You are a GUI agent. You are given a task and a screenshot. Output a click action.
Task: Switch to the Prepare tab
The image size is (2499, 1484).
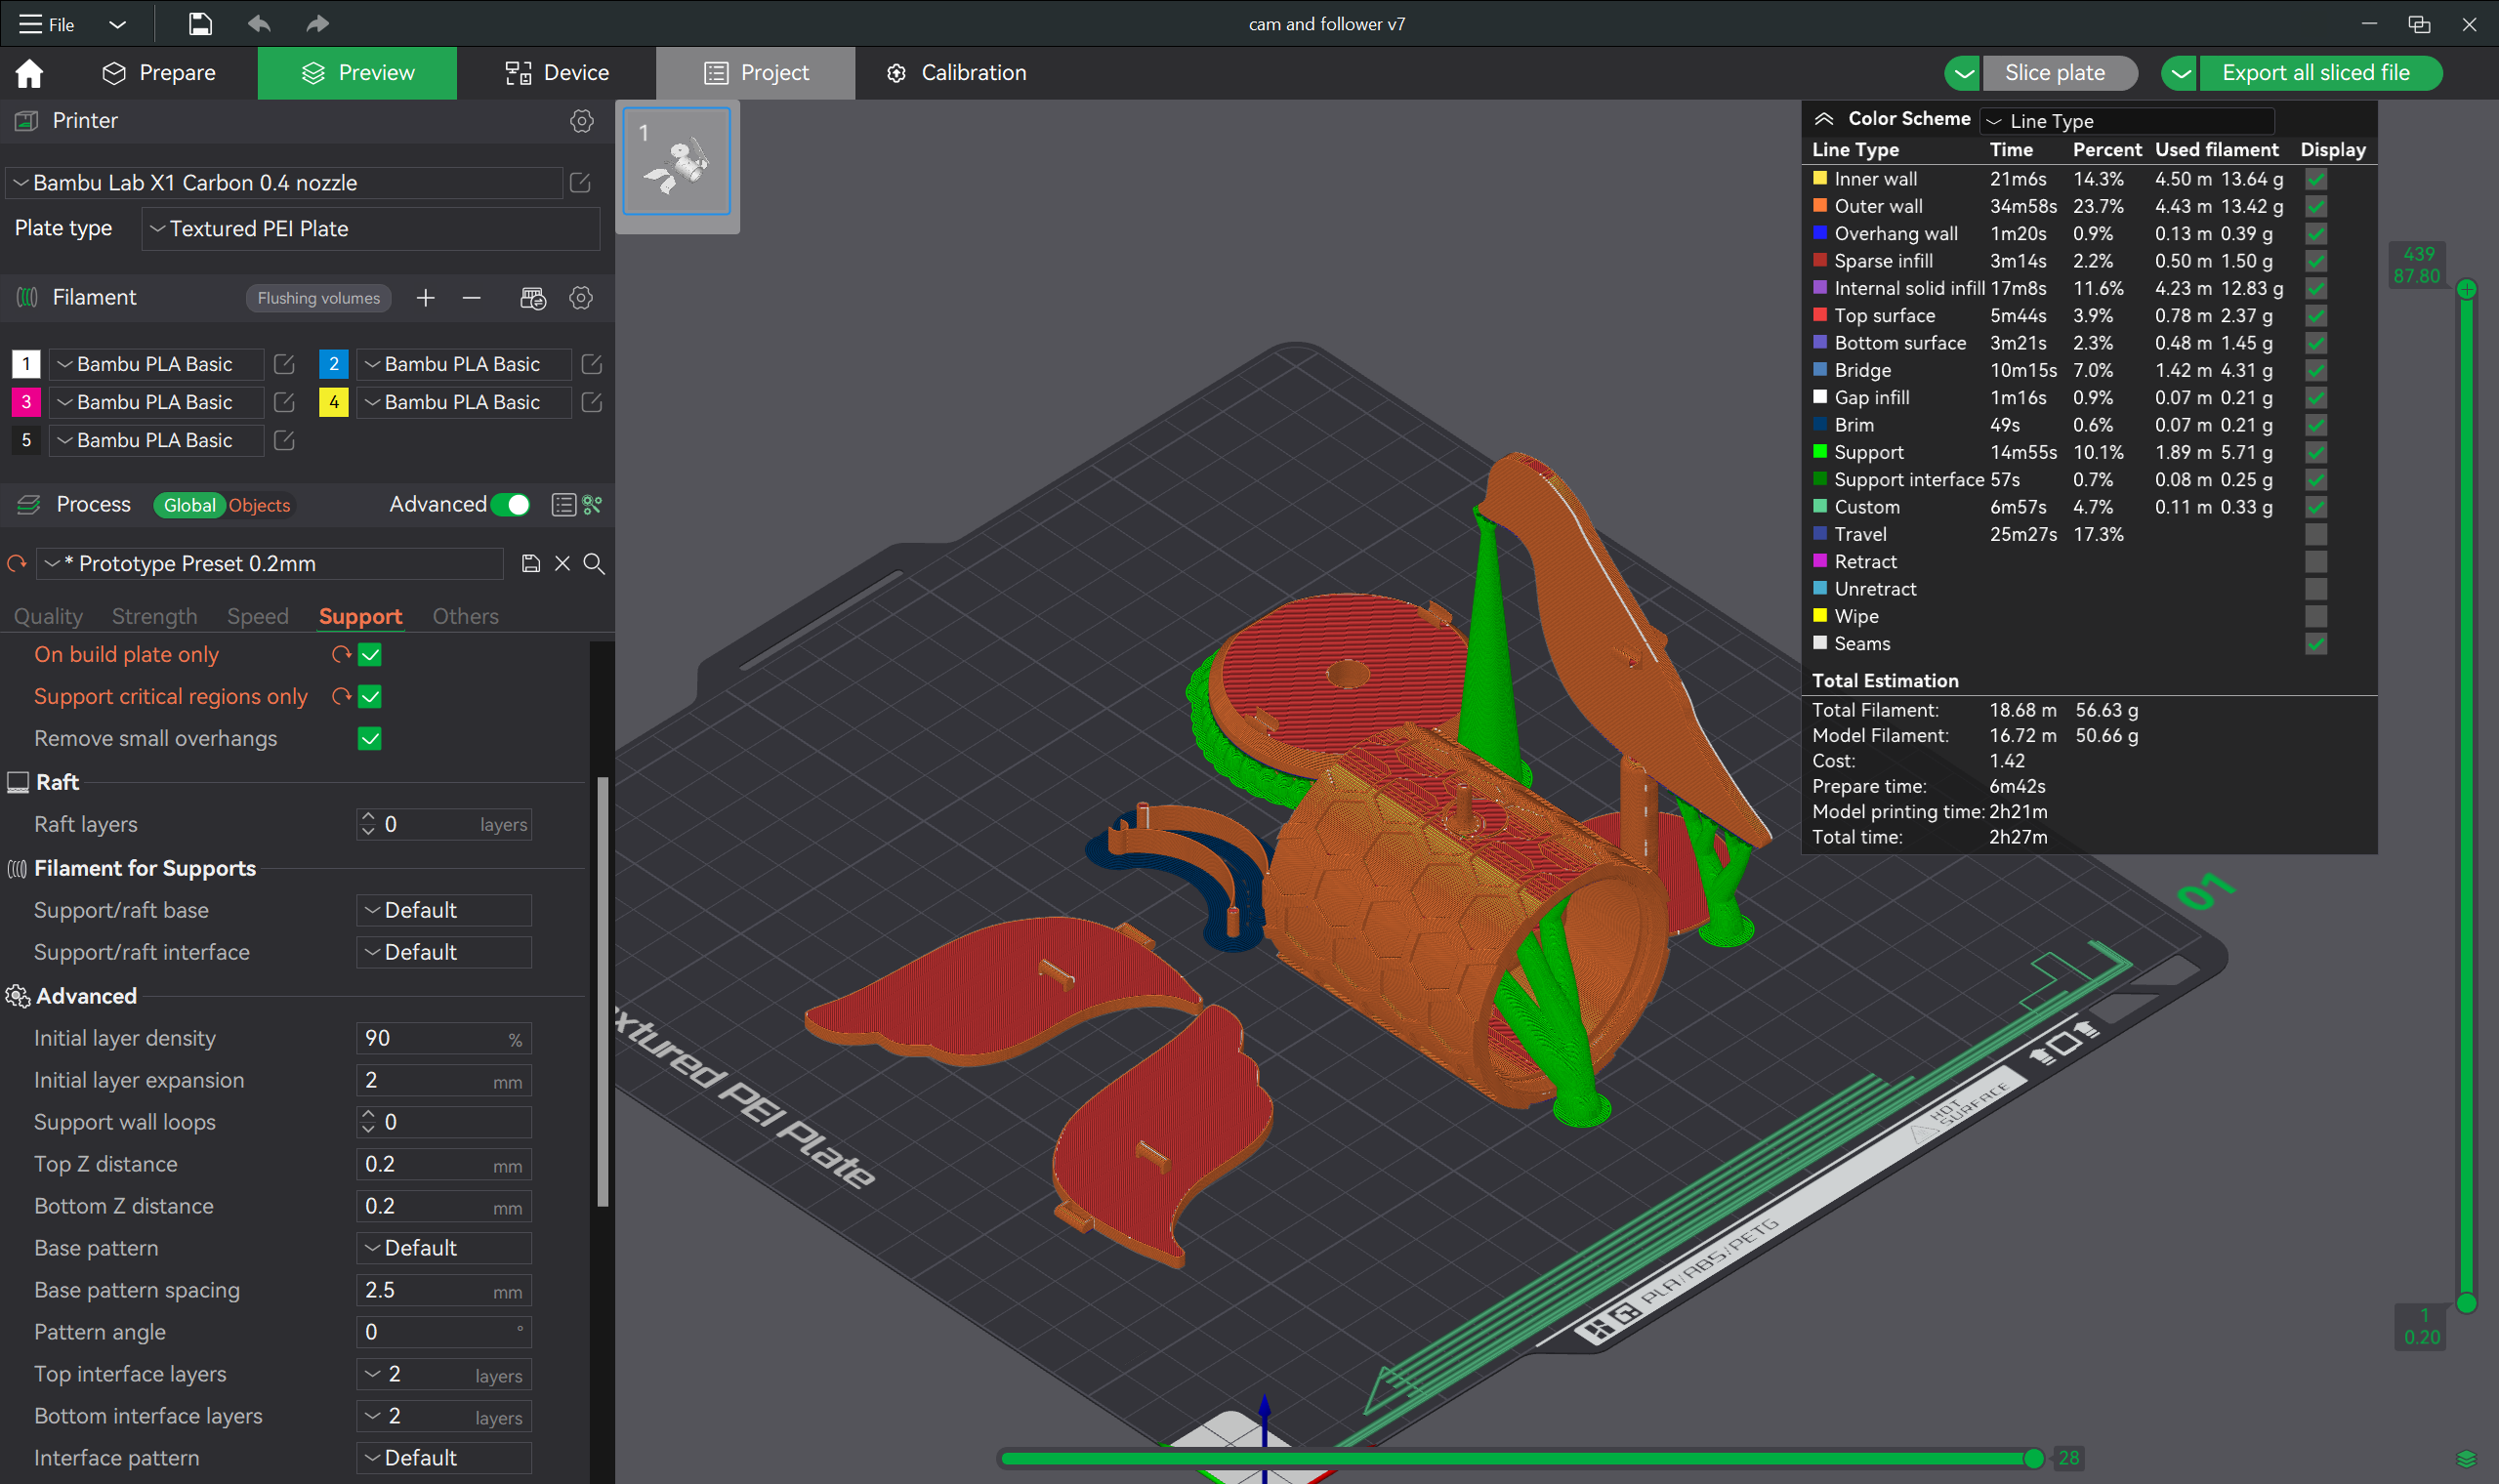coord(158,73)
